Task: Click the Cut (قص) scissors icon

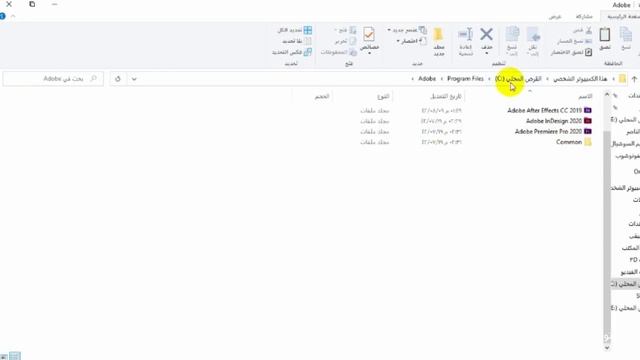Action: tap(589, 30)
